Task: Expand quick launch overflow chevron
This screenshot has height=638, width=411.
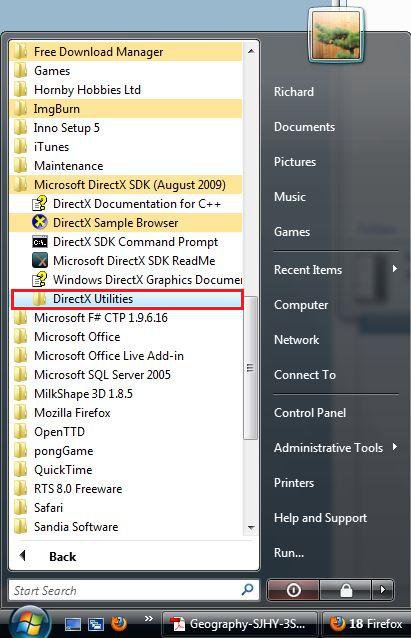Action: click(149, 618)
